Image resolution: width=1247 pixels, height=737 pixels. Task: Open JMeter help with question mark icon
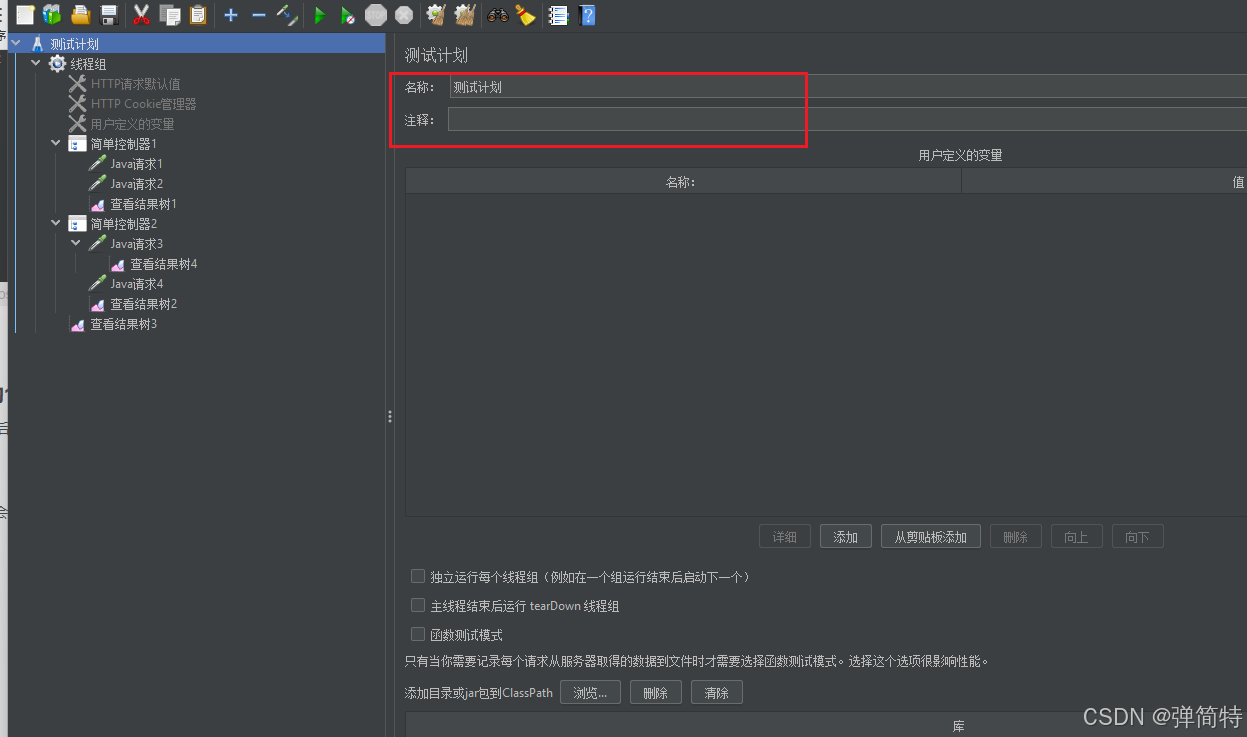pyautogui.click(x=587, y=15)
